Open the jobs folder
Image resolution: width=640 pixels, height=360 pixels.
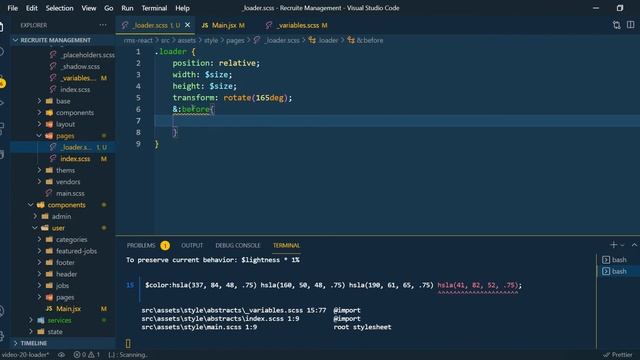[62, 286]
